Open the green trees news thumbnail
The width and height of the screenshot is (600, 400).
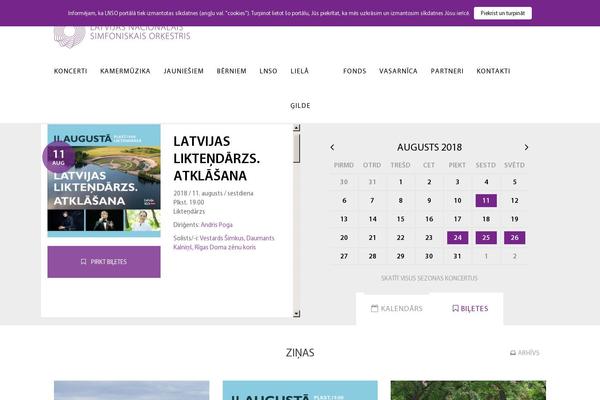tap(468, 390)
